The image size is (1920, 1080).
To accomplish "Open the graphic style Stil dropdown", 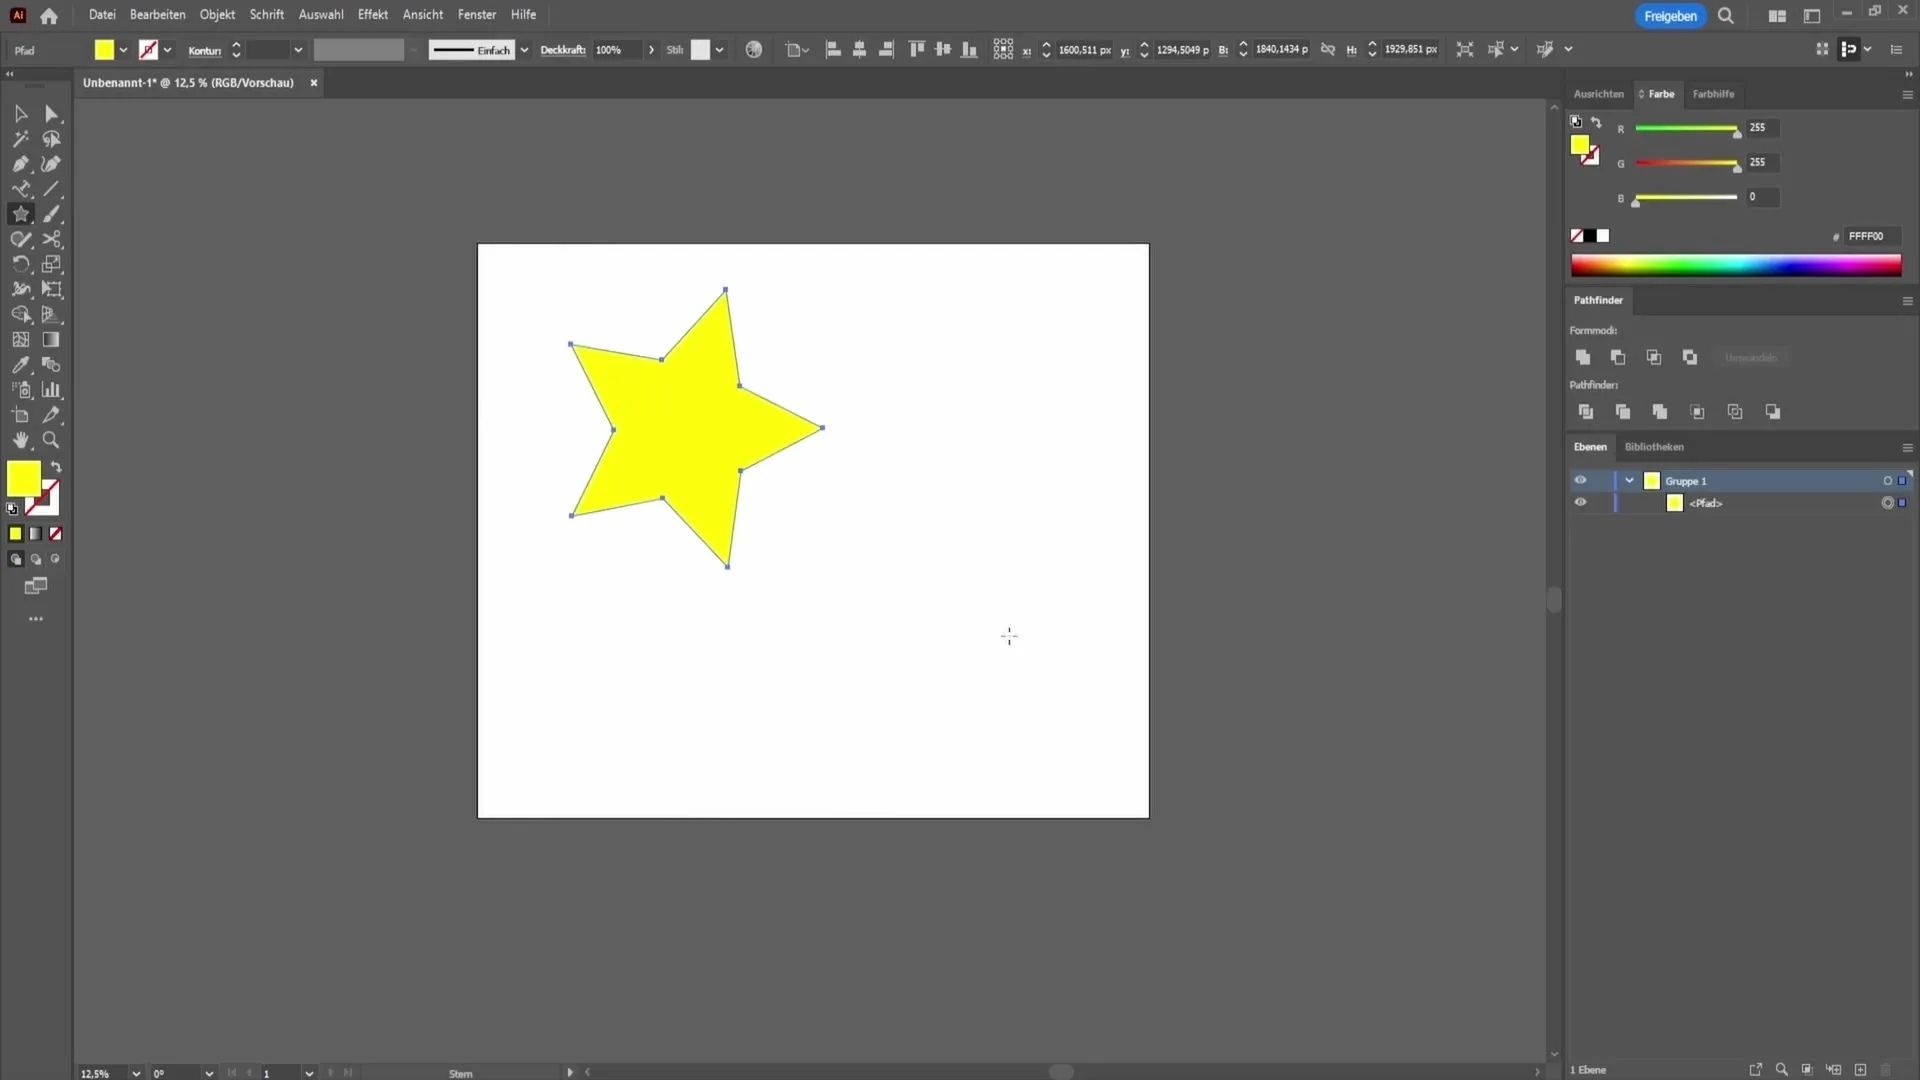I will click(719, 50).
